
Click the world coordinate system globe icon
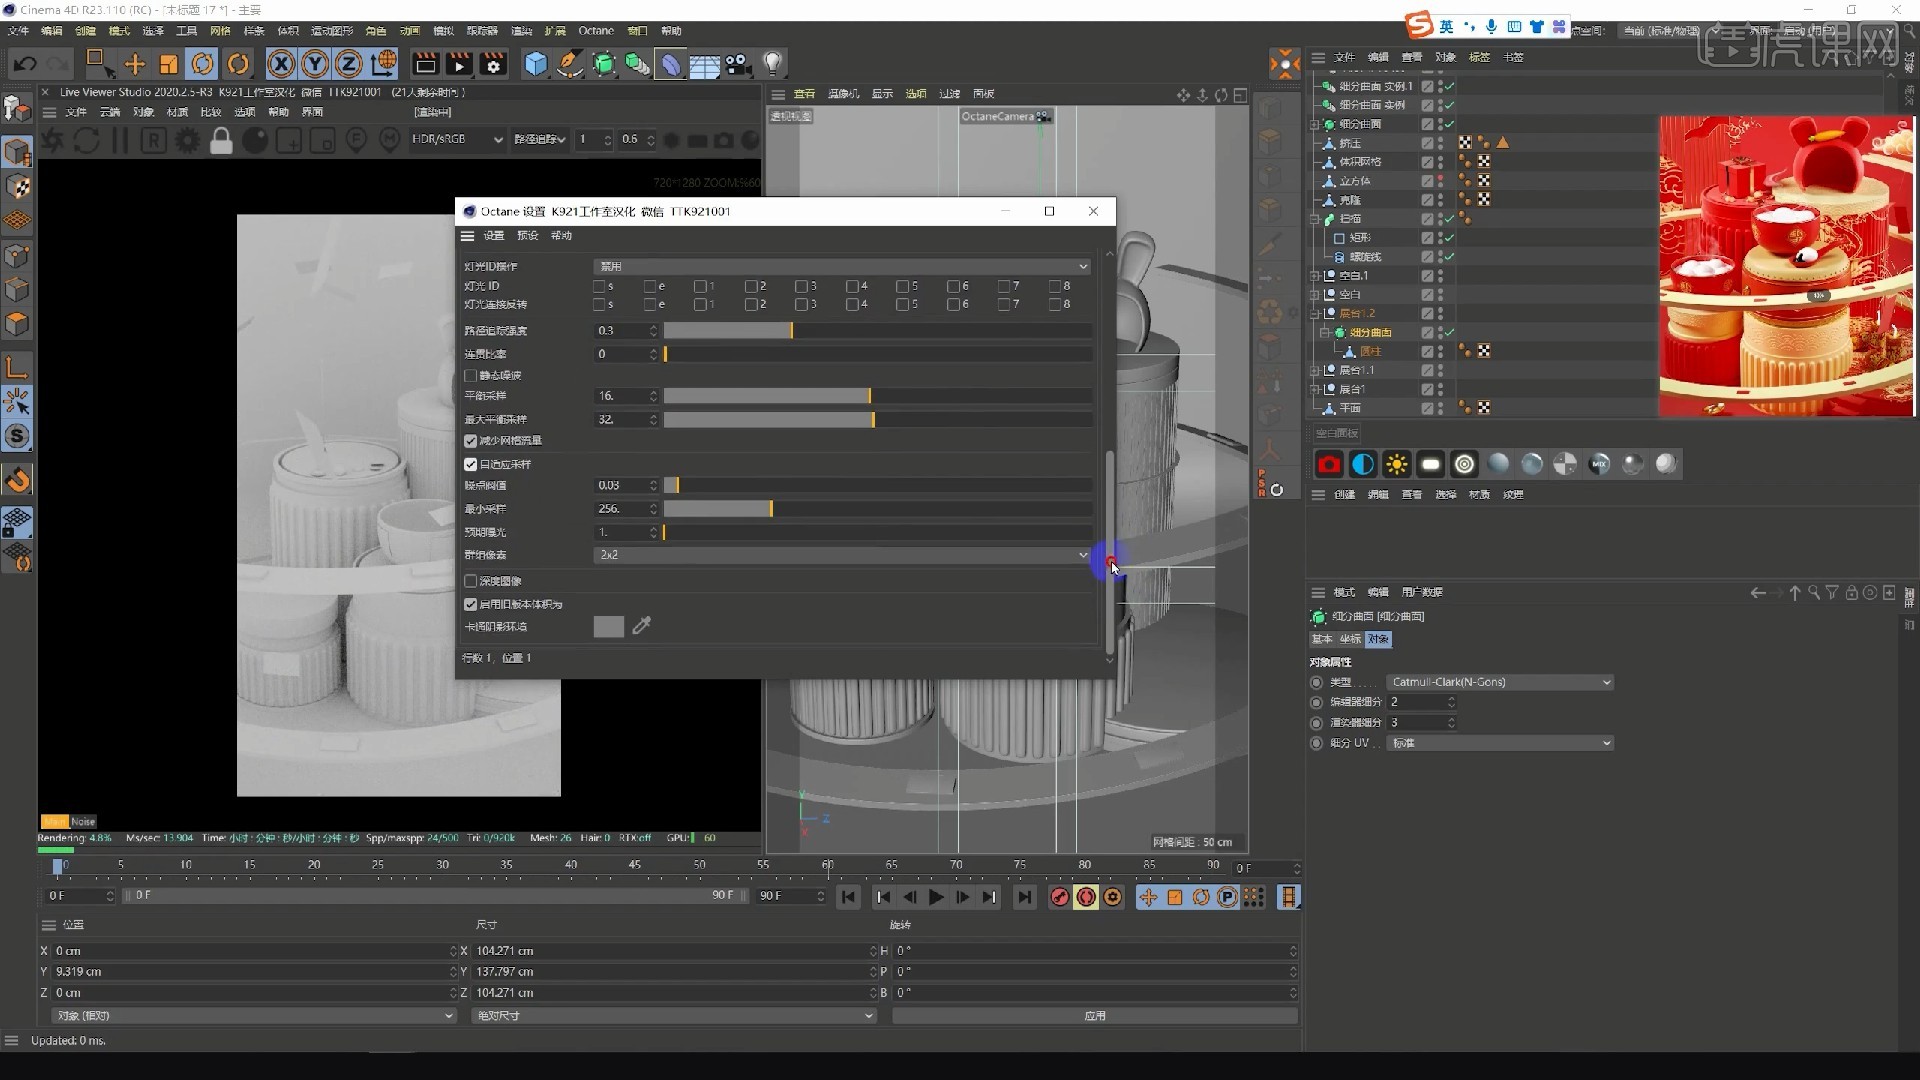(383, 64)
